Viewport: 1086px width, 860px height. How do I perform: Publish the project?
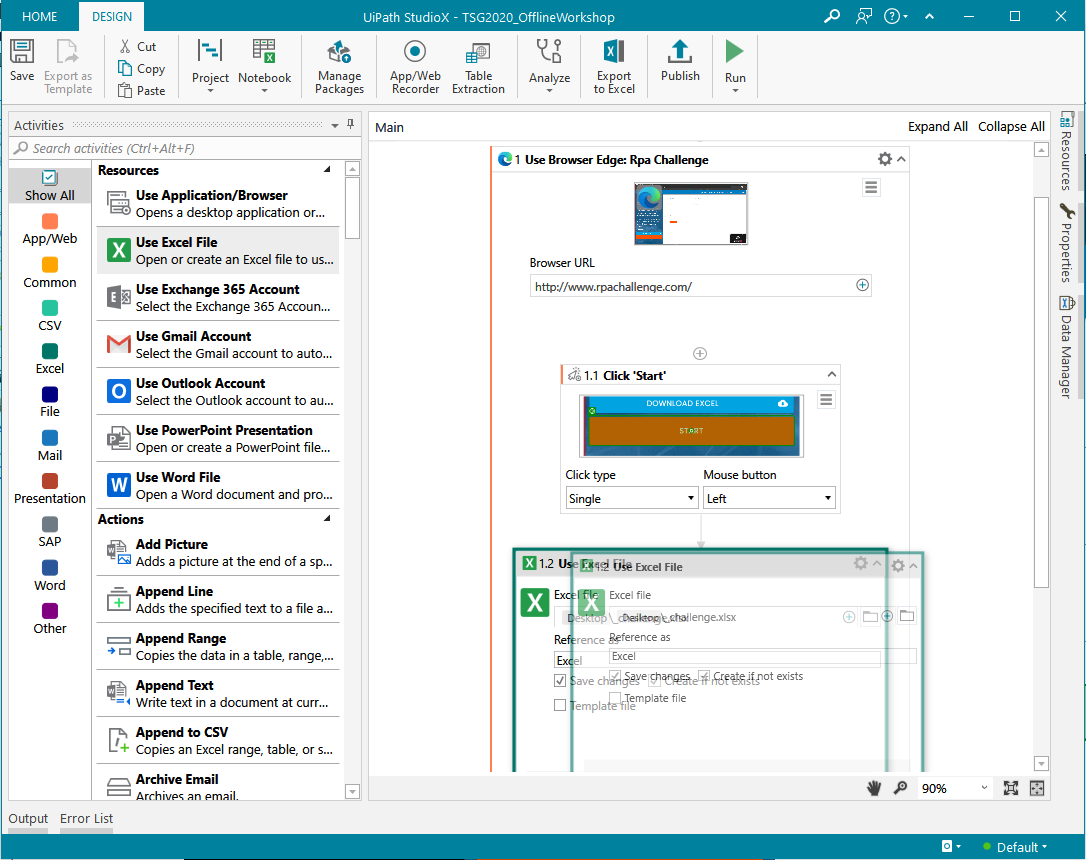tap(680, 61)
